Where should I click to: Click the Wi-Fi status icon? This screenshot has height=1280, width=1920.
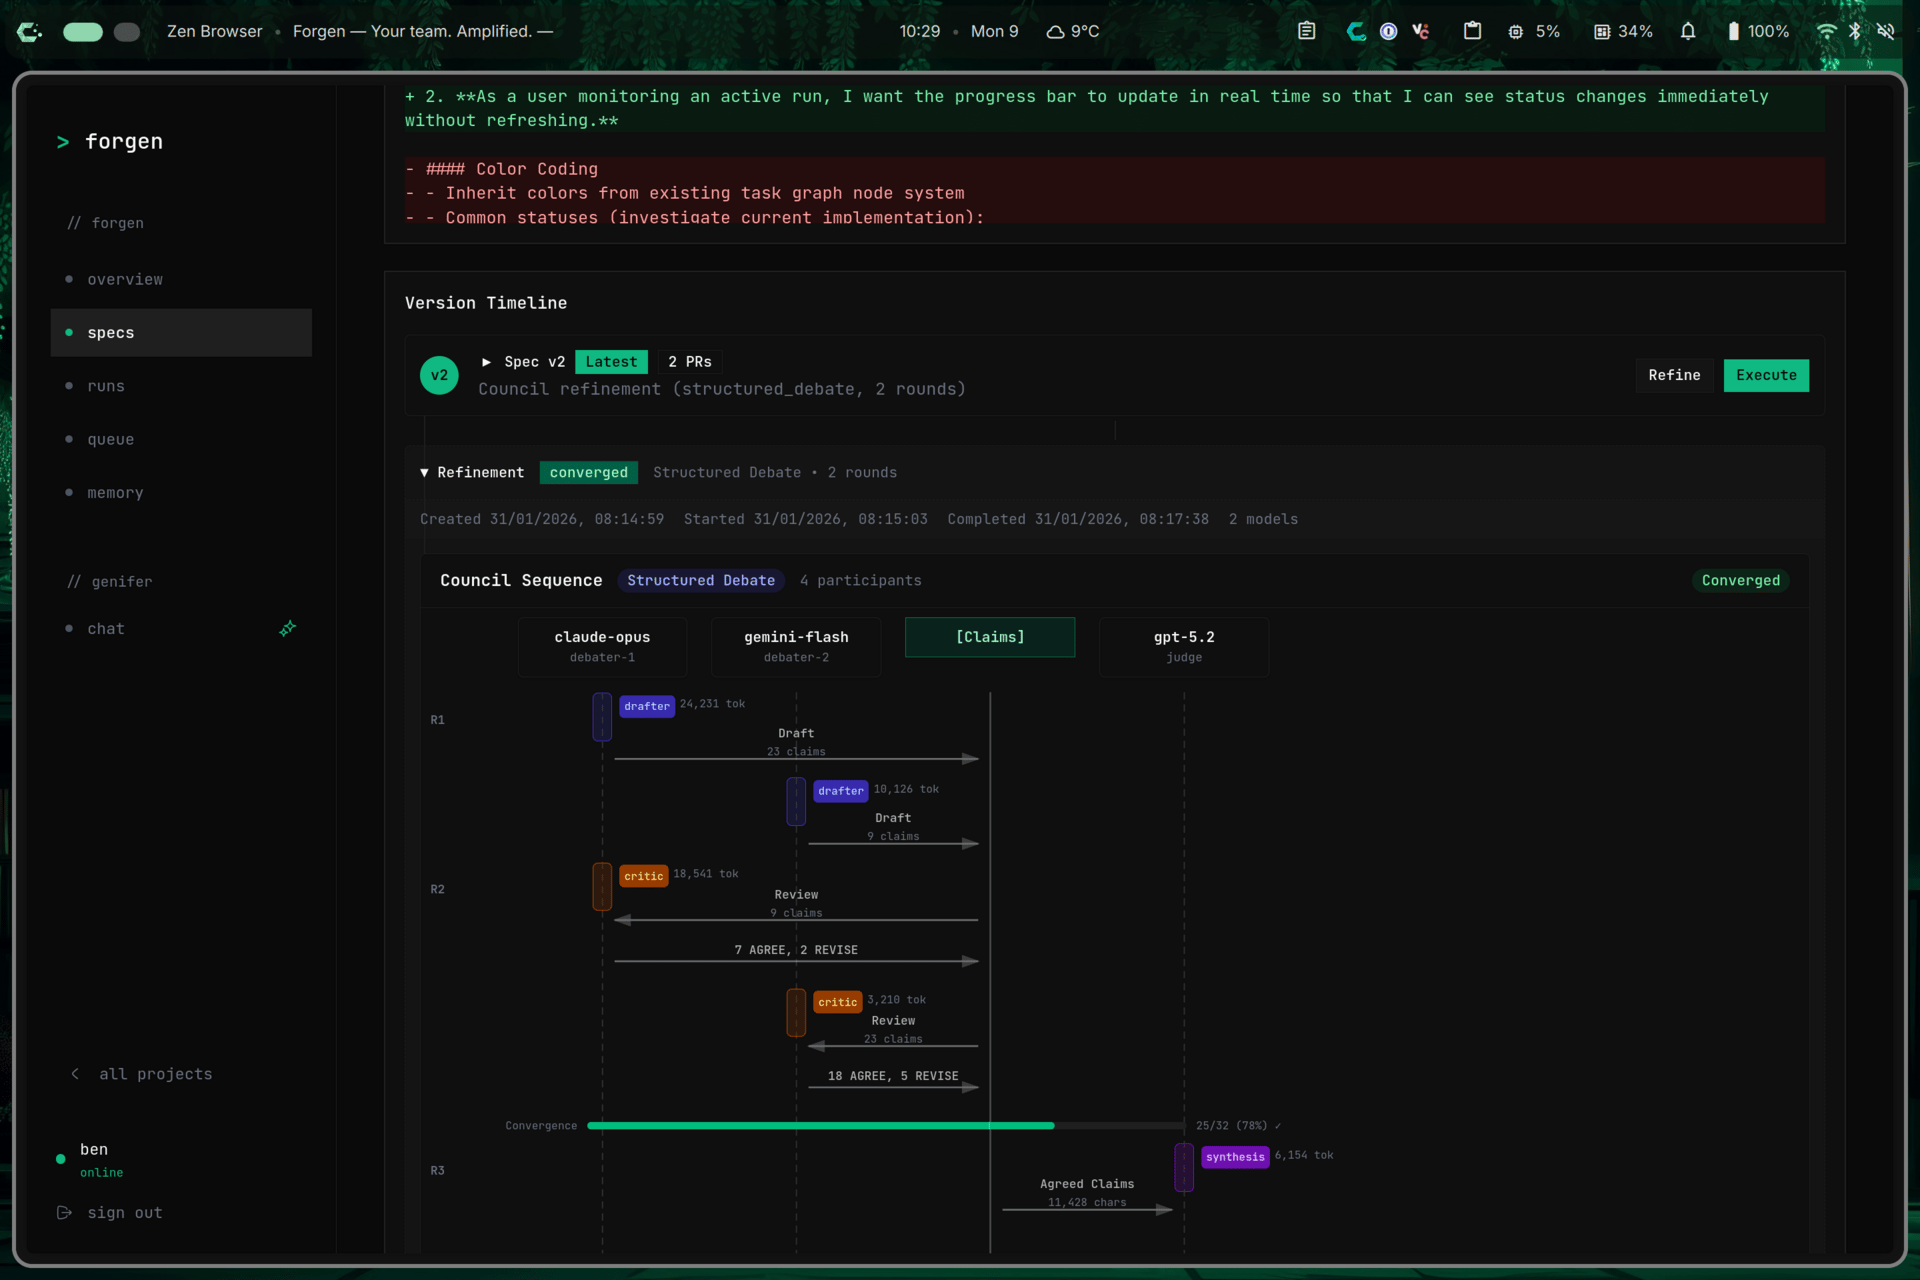[1826, 31]
